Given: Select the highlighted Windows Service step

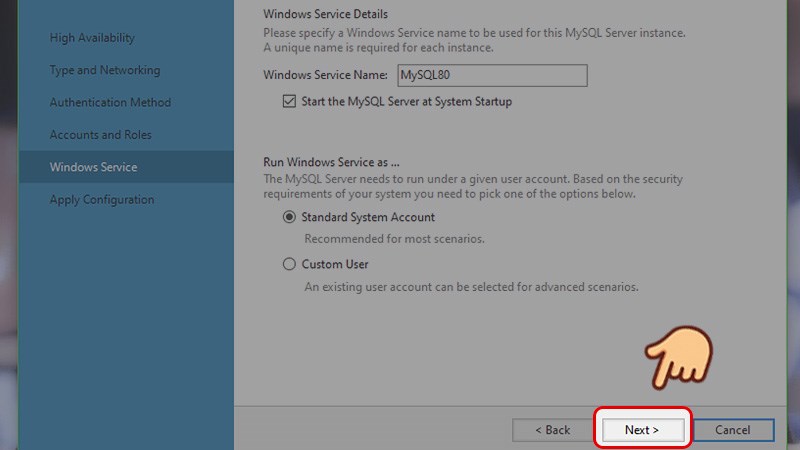Looking at the screenshot, I should coord(94,167).
